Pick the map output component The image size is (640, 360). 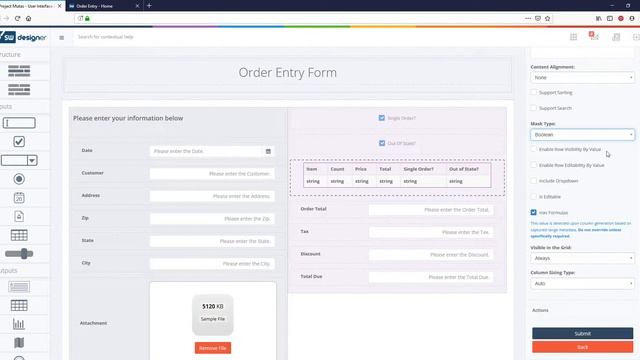coord(19,343)
